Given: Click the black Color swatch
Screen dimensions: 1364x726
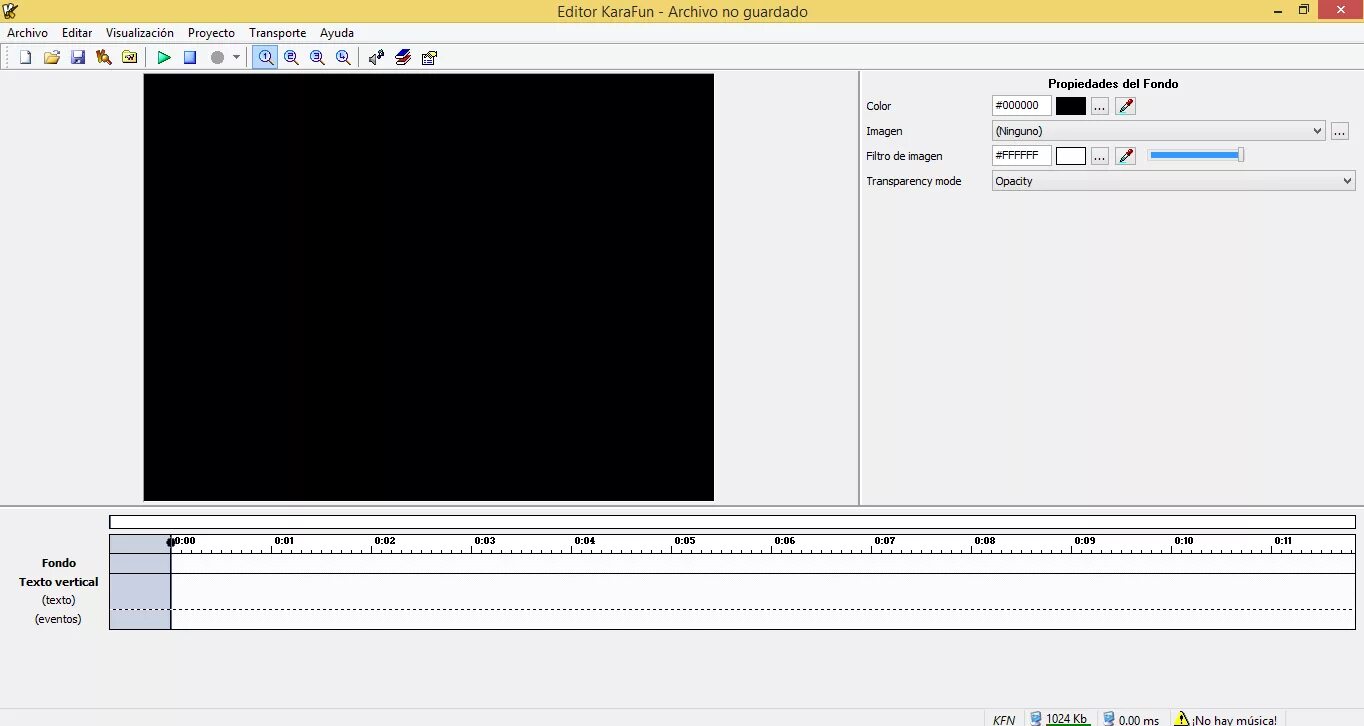Looking at the screenshot, I should tap(1071, 106).
